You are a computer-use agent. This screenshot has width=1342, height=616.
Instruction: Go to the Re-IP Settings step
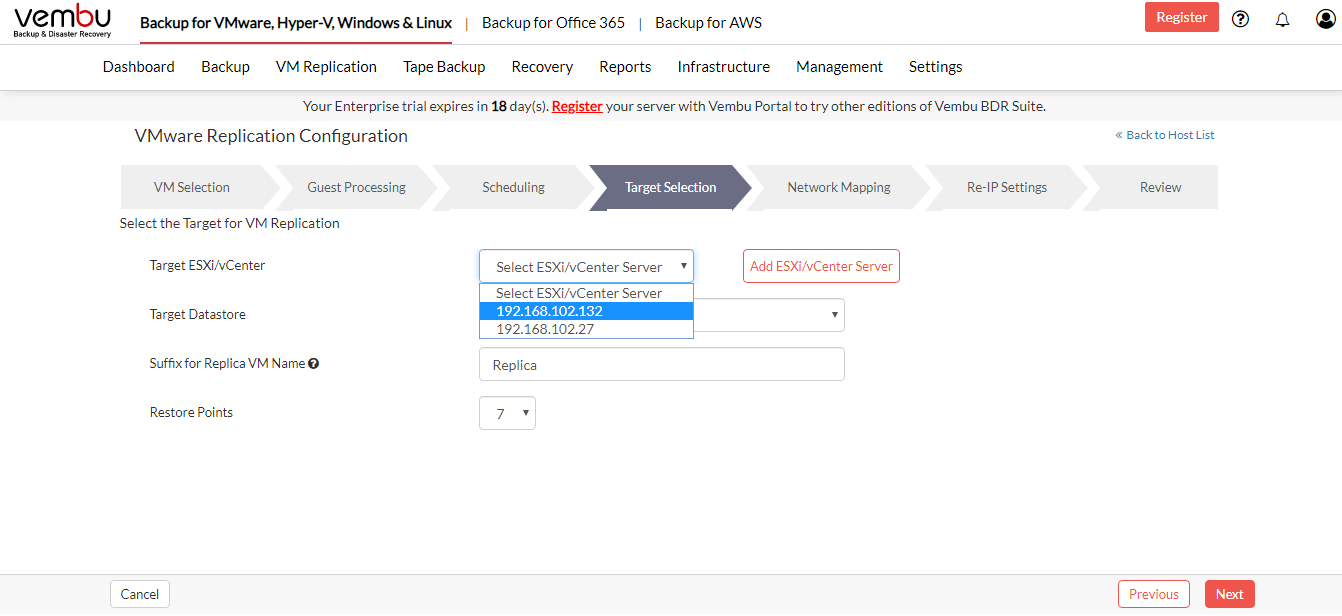click(1006, 187)
